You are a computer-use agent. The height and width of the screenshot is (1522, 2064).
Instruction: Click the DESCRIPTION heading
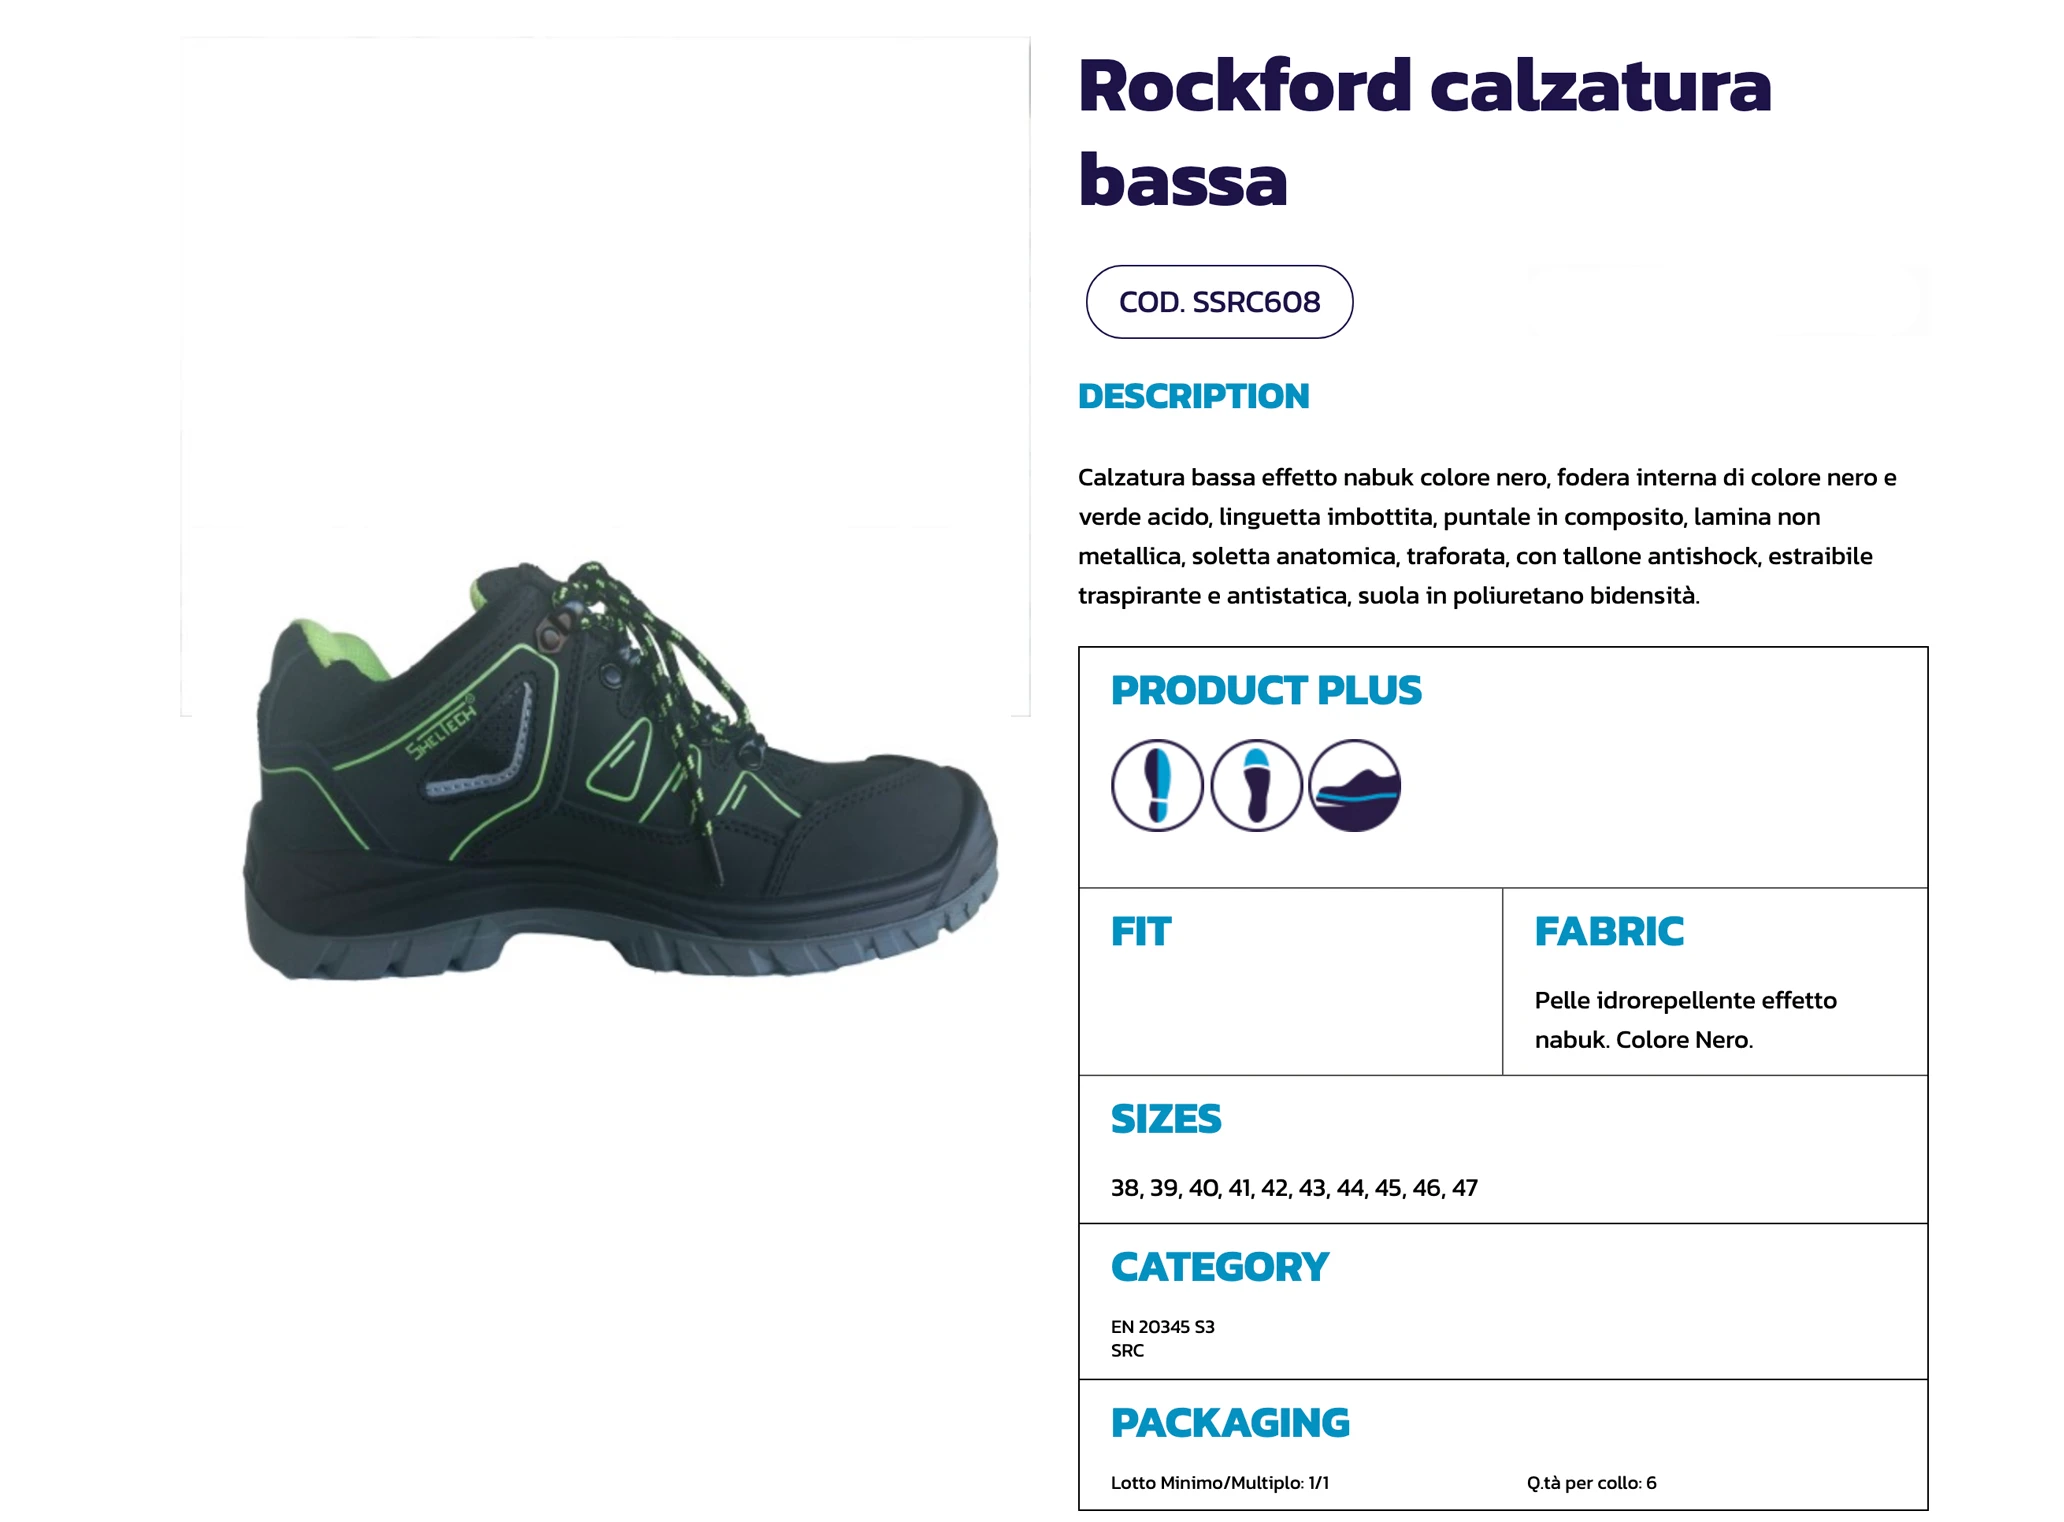(x=1193, y=396)
